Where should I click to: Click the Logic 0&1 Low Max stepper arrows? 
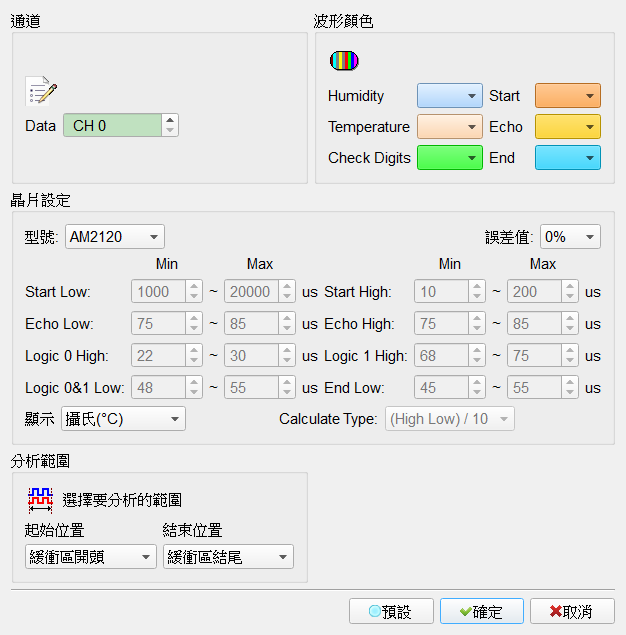(287, 387)
